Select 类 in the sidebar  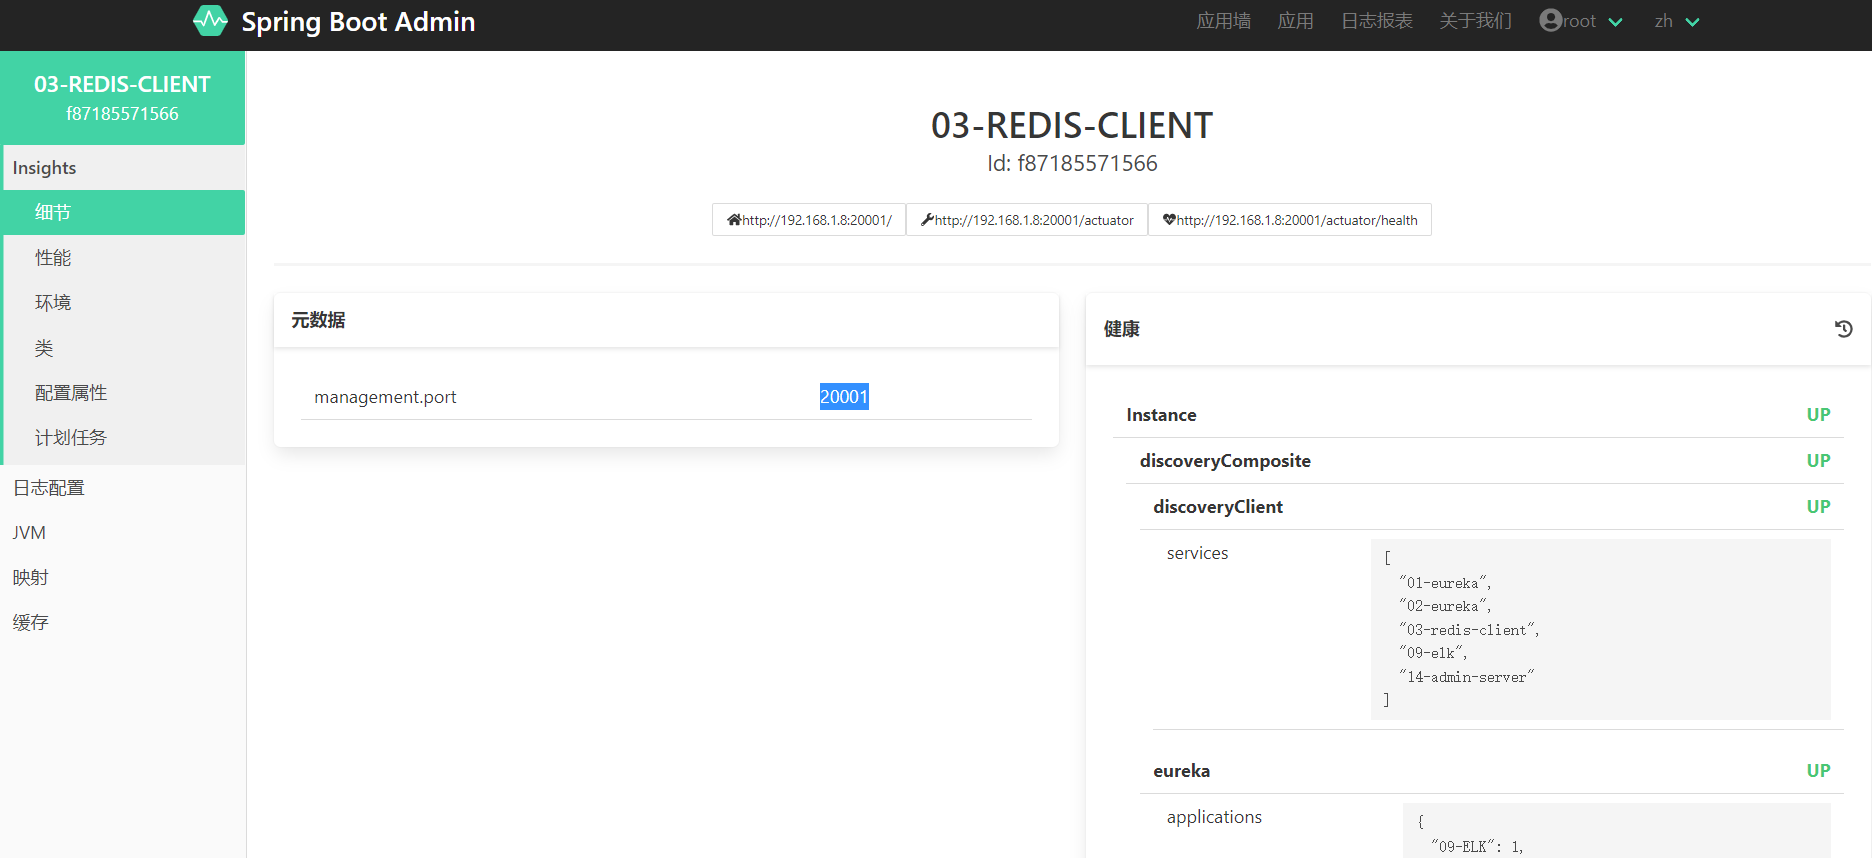[x=124, y=348]
